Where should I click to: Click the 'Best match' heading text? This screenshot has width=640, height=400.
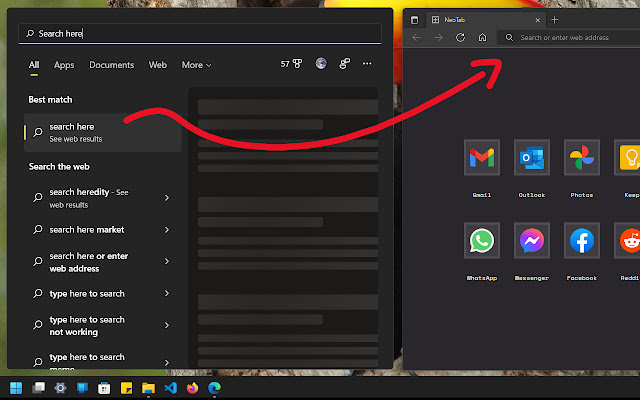(50, 100)
